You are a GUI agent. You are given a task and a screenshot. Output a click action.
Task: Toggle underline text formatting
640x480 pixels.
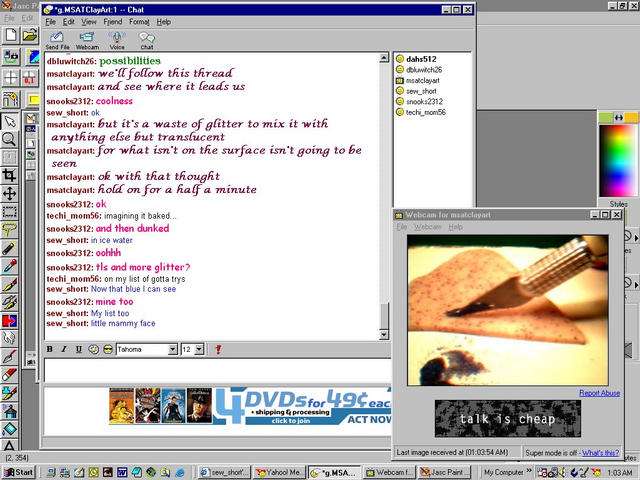coord(79,349)
